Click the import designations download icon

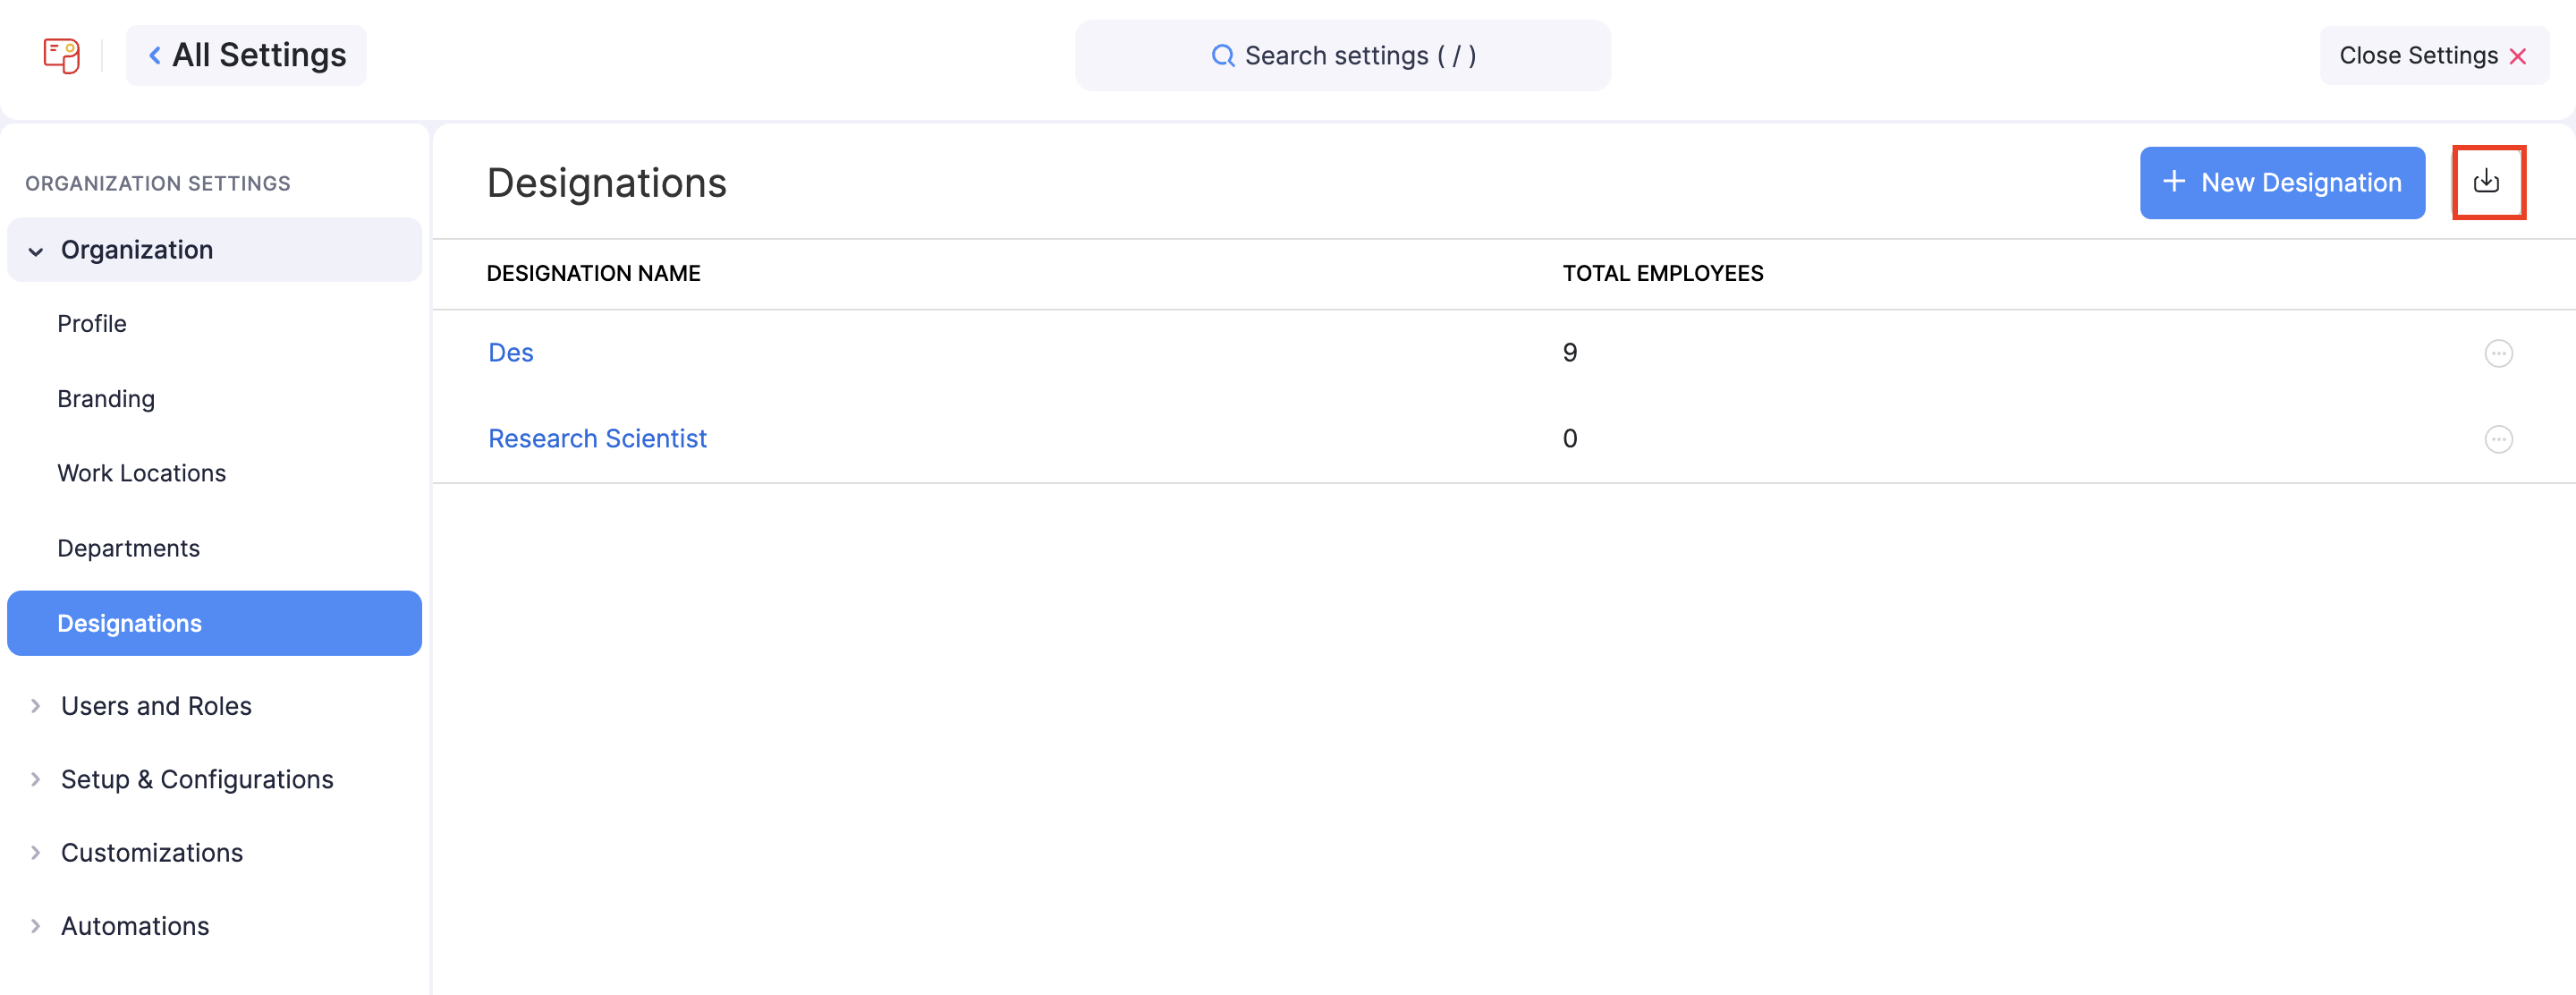pos(2487,182)
